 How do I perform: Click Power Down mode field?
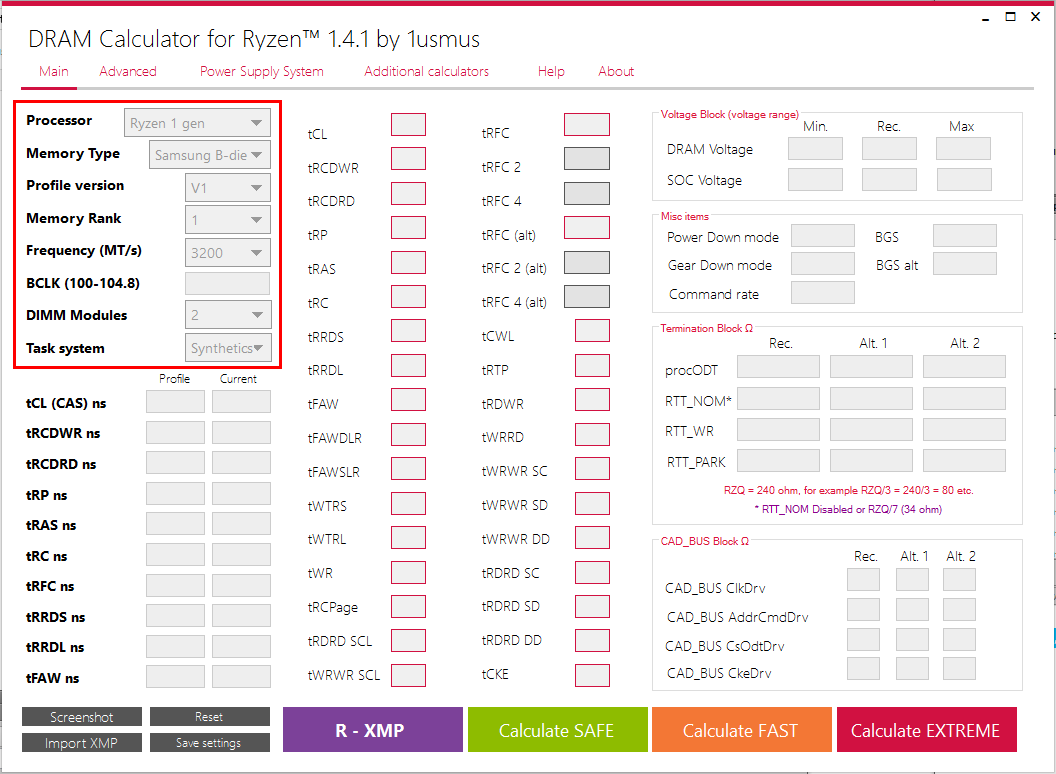(823, 236)
